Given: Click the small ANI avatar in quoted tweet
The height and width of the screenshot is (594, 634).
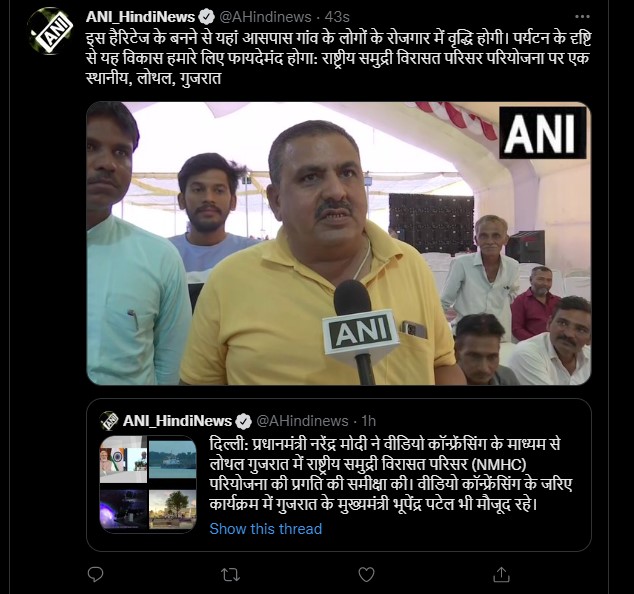Looking at the screenshot, I should pyautogui.click(x=109, y=421).
